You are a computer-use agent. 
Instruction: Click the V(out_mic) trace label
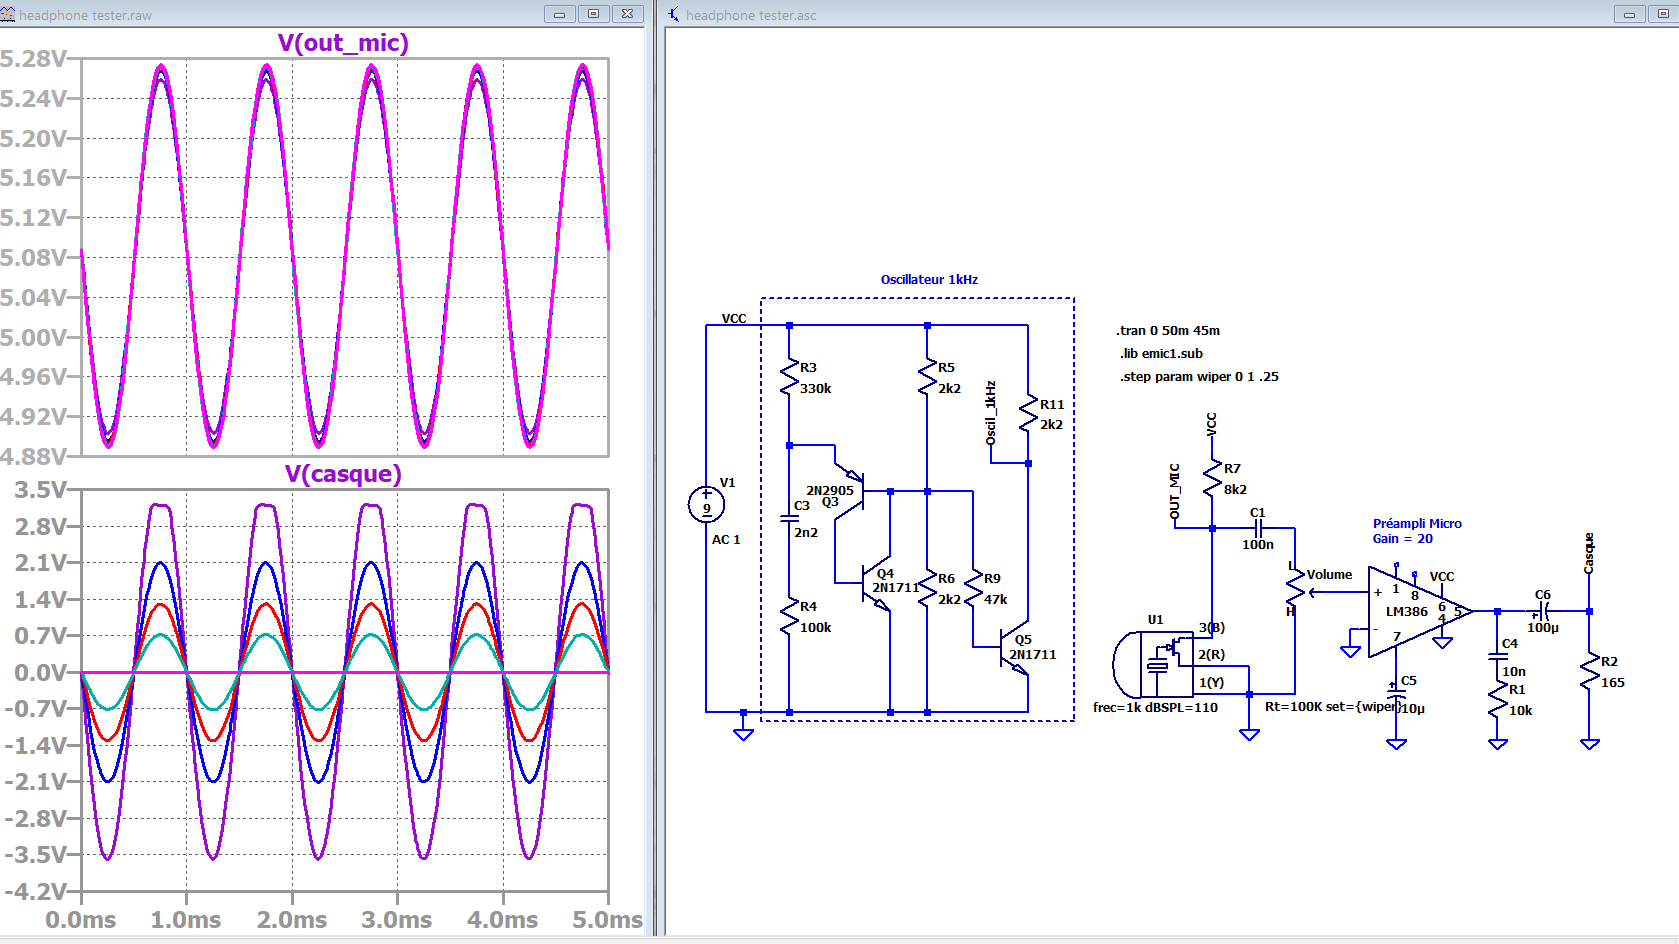[x=343, y=43]
